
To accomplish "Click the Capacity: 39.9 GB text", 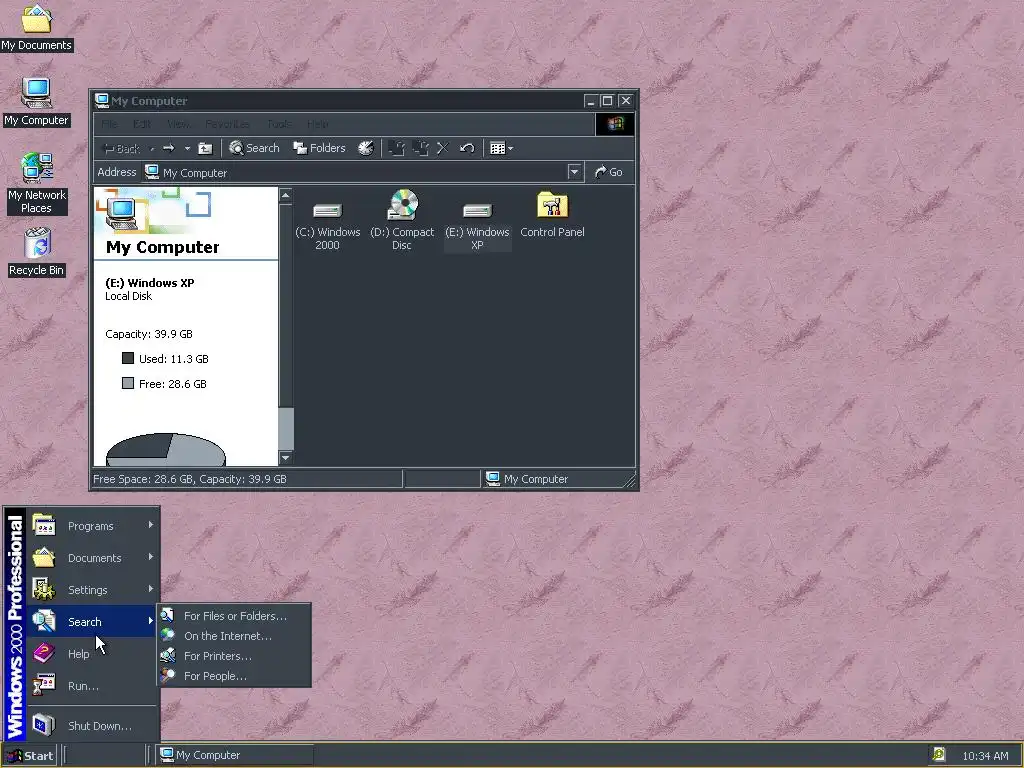I will pyautogui.click(x=149, y=334).
